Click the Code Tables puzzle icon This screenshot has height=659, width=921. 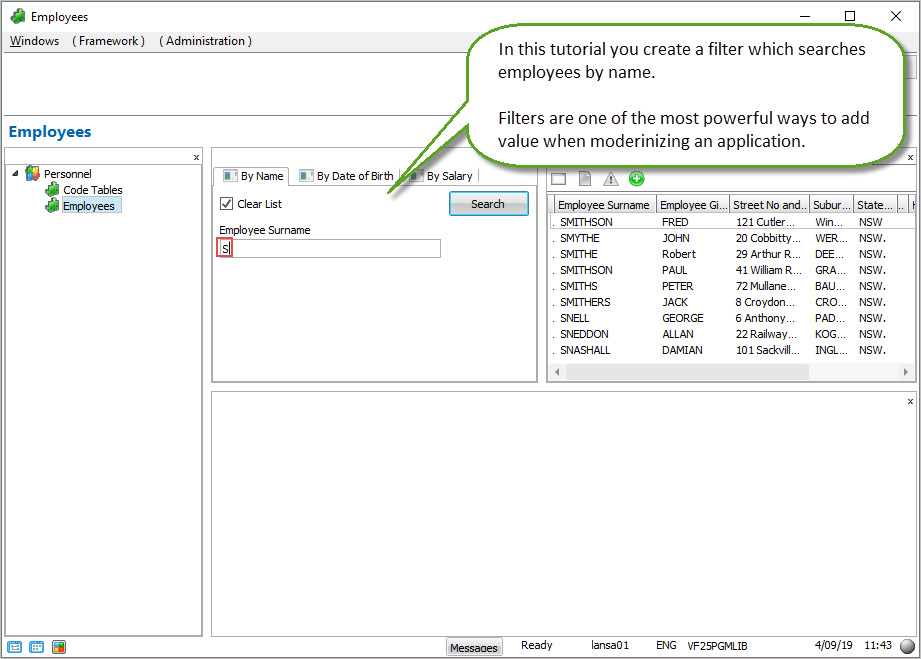(x=52, y=189)
